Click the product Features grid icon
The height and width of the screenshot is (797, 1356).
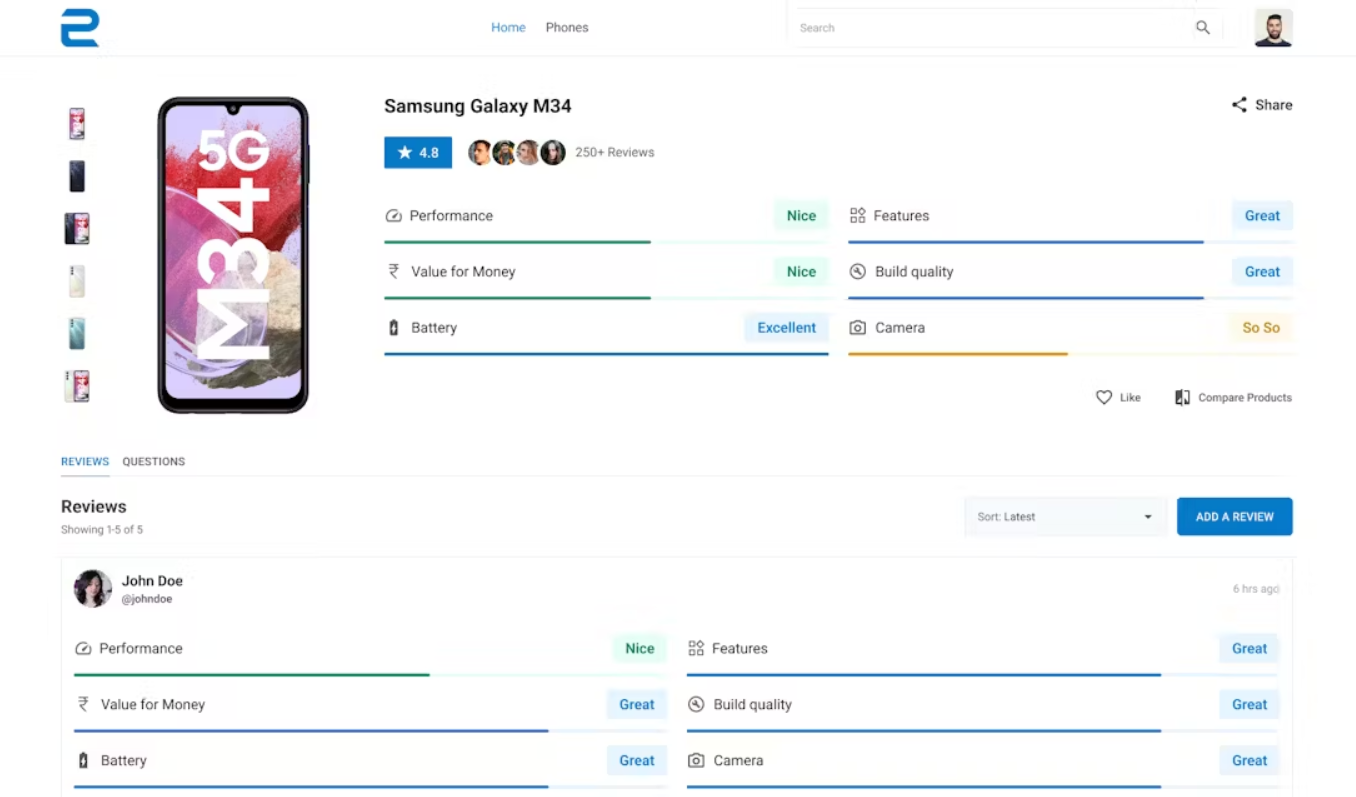pos(857,216)
